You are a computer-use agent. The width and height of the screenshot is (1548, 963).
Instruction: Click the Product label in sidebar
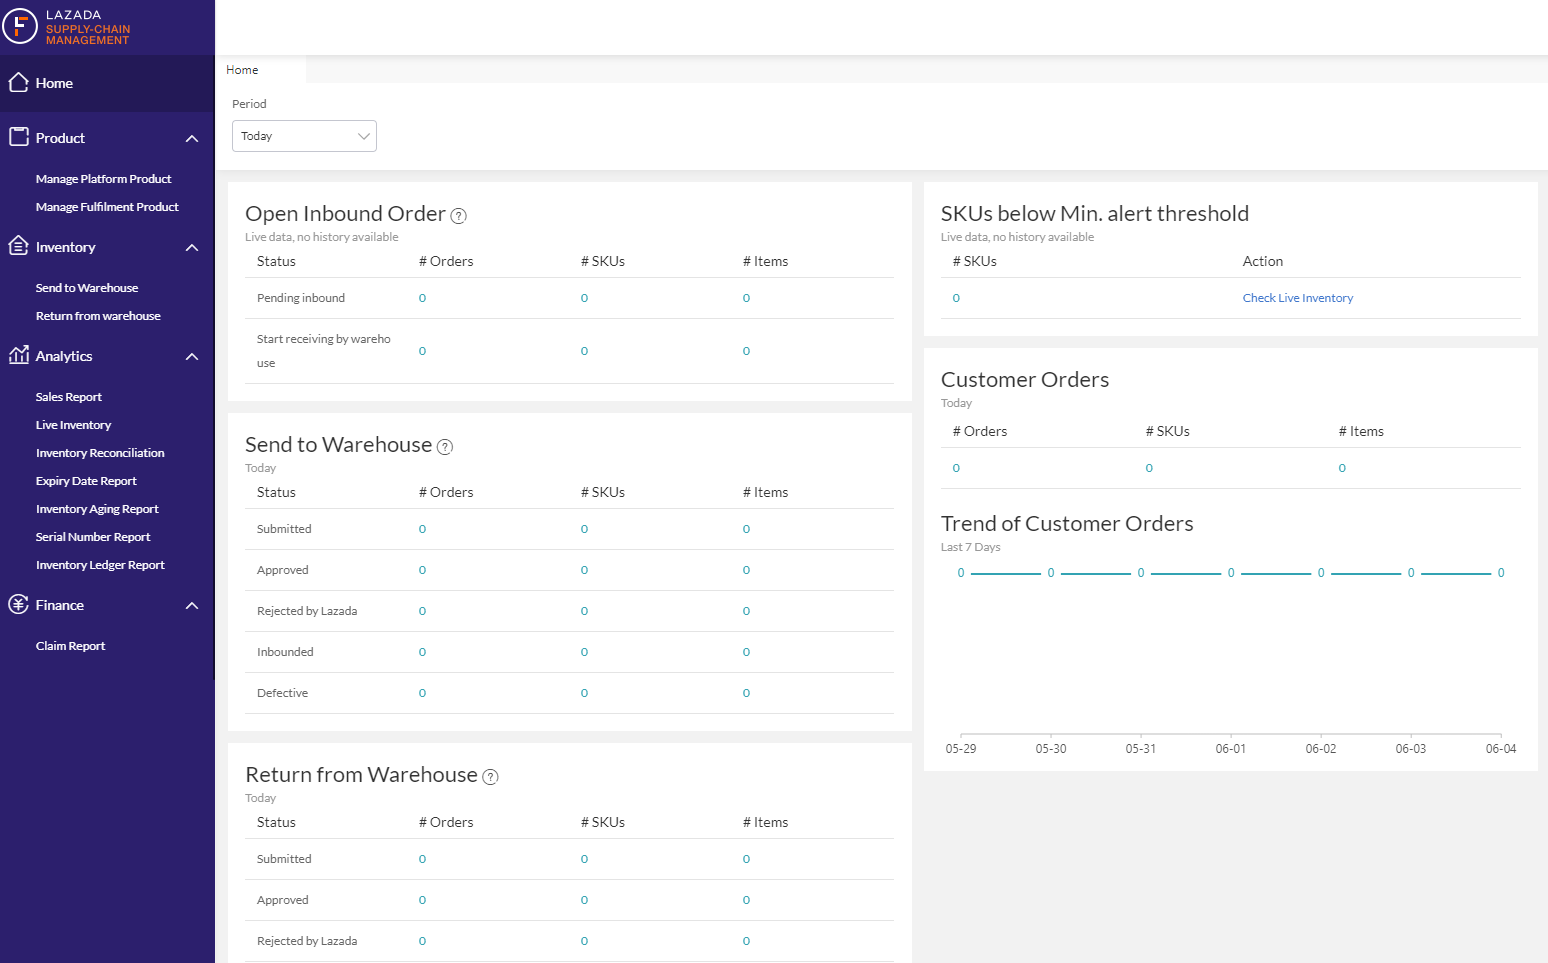point(60,138)
